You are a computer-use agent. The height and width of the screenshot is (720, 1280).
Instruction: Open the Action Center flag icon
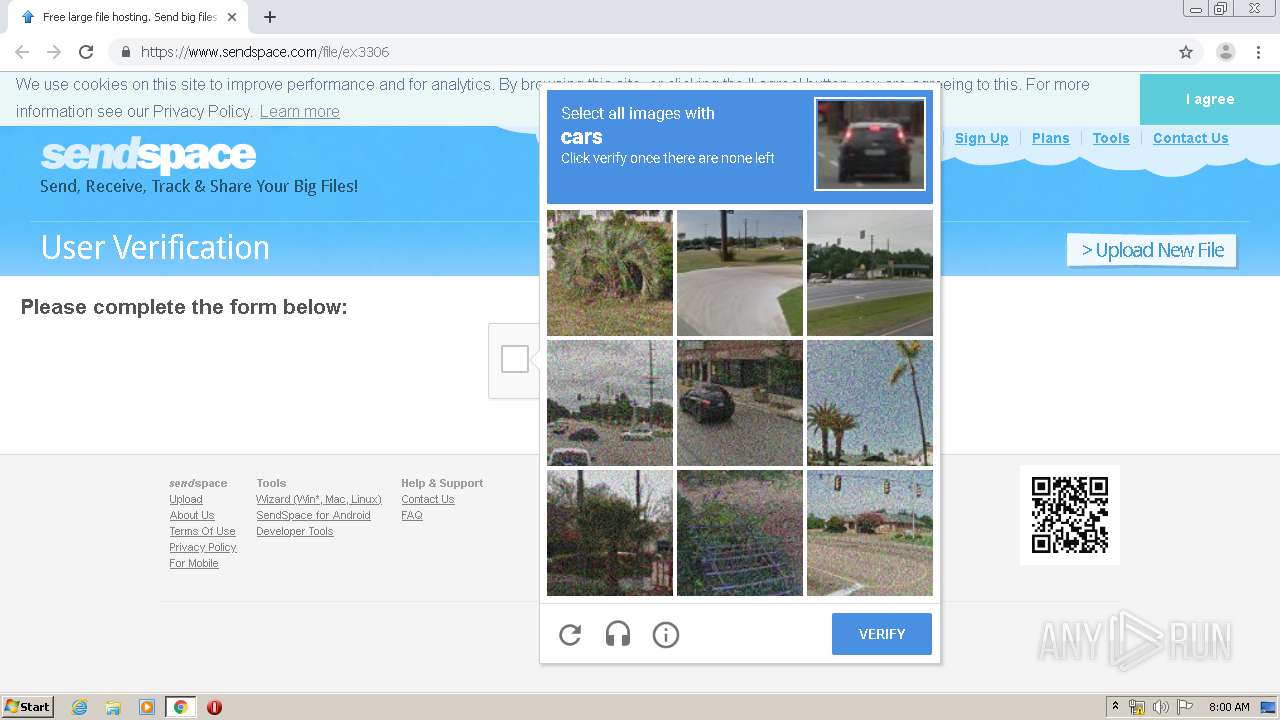coord(1185,707)
